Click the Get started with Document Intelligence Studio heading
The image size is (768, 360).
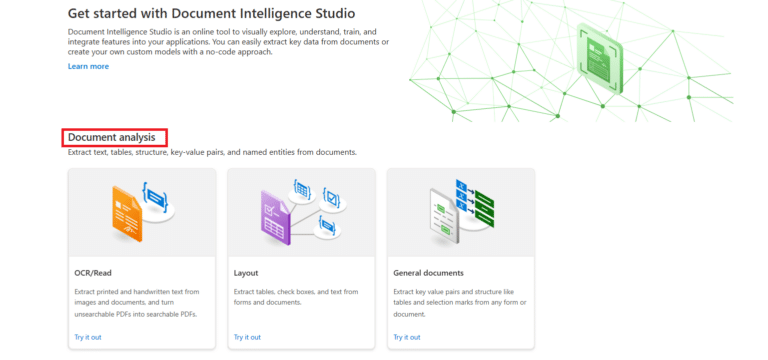[x=212, y=13]
